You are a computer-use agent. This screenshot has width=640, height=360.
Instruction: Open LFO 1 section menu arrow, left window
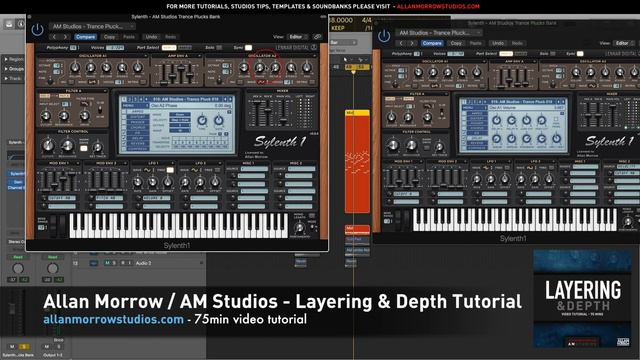[x=174, y=163]
